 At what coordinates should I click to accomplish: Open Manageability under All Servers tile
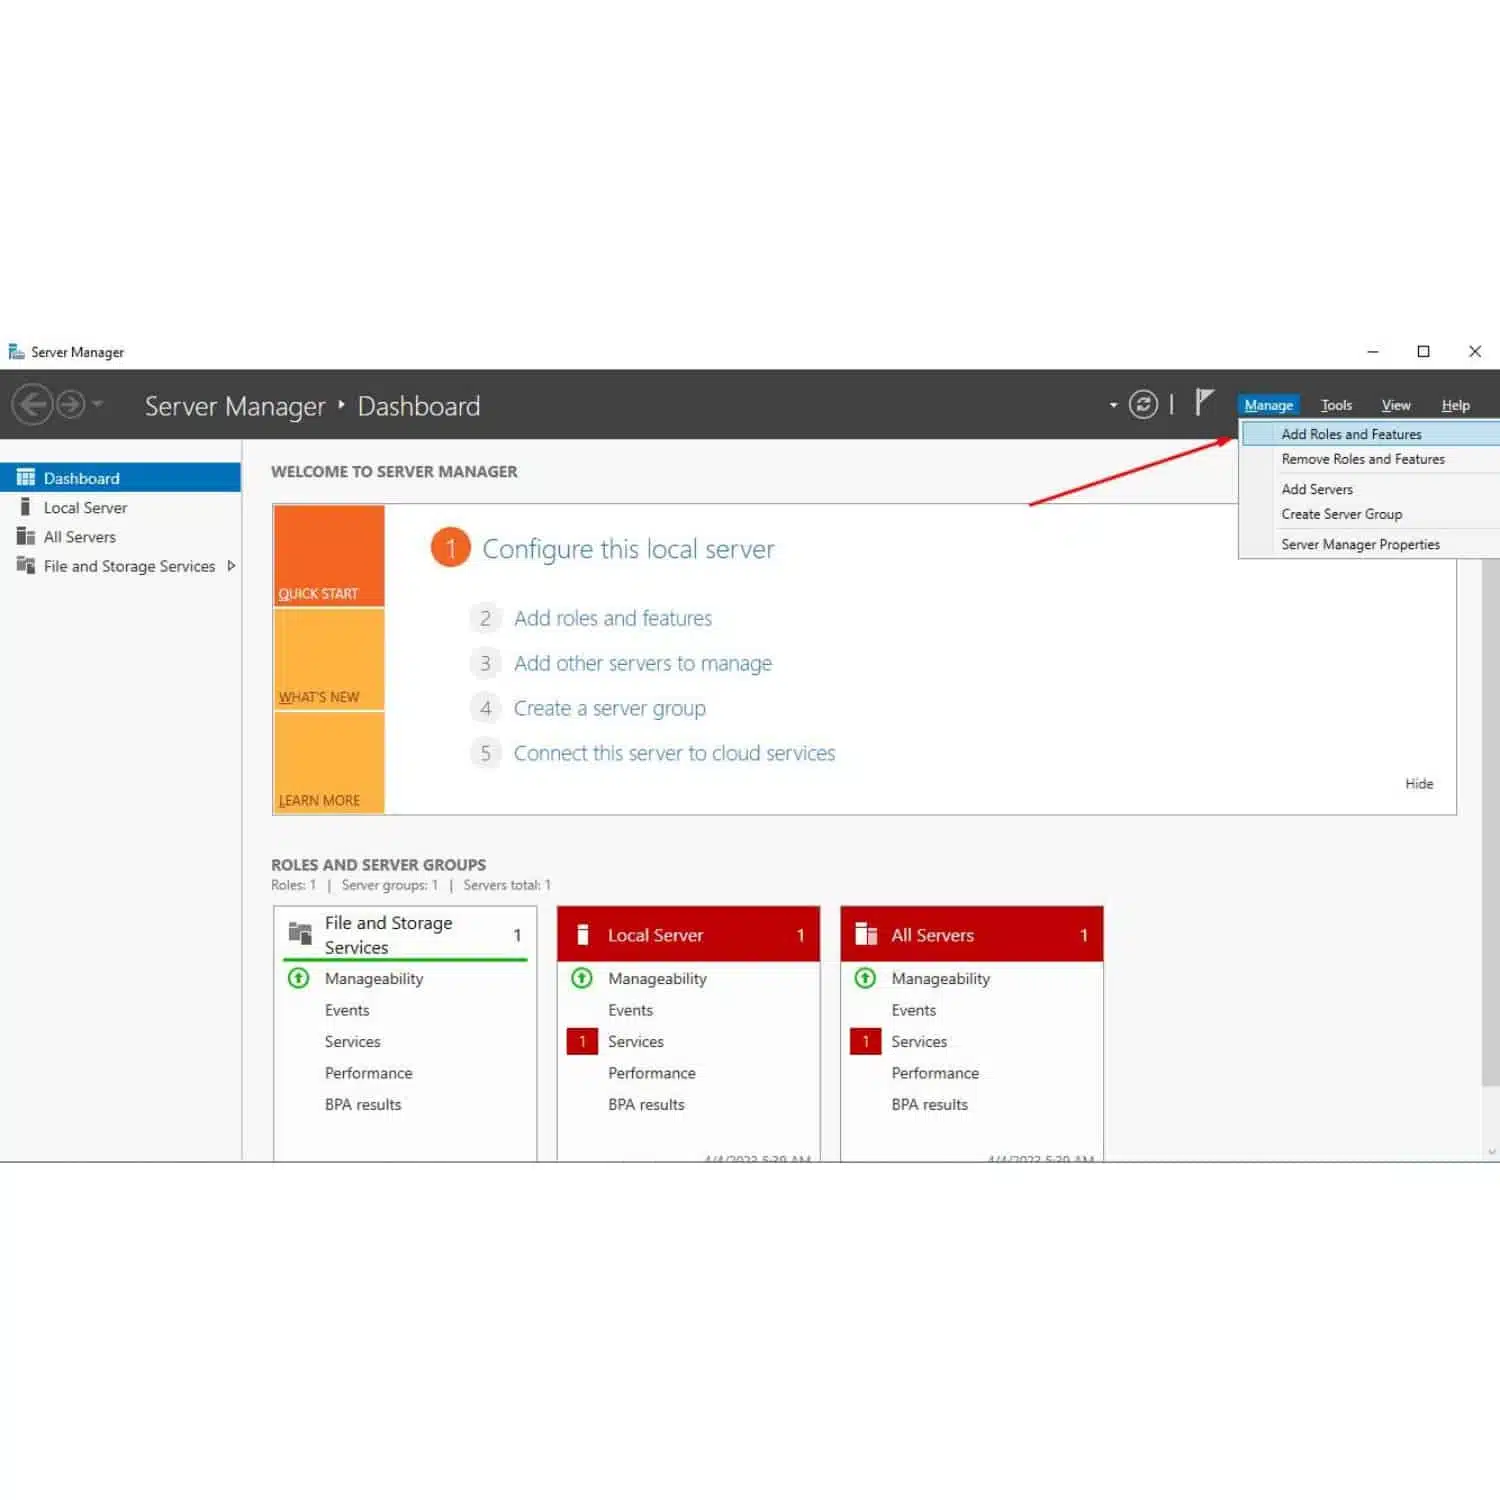pyautogui.click(x=941, y=978)
